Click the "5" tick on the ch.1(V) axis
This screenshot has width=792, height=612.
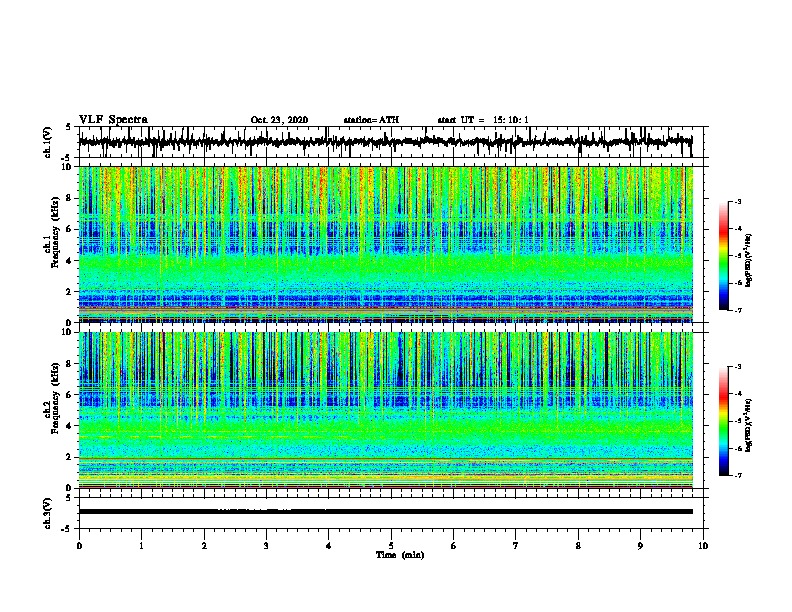tap(69, 127)
